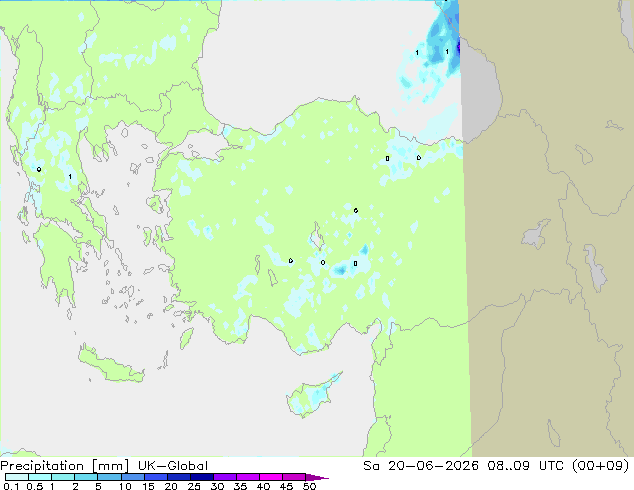
Task: Click the 5–10 mm legend color swatch
Action: [x=109, y=477]
